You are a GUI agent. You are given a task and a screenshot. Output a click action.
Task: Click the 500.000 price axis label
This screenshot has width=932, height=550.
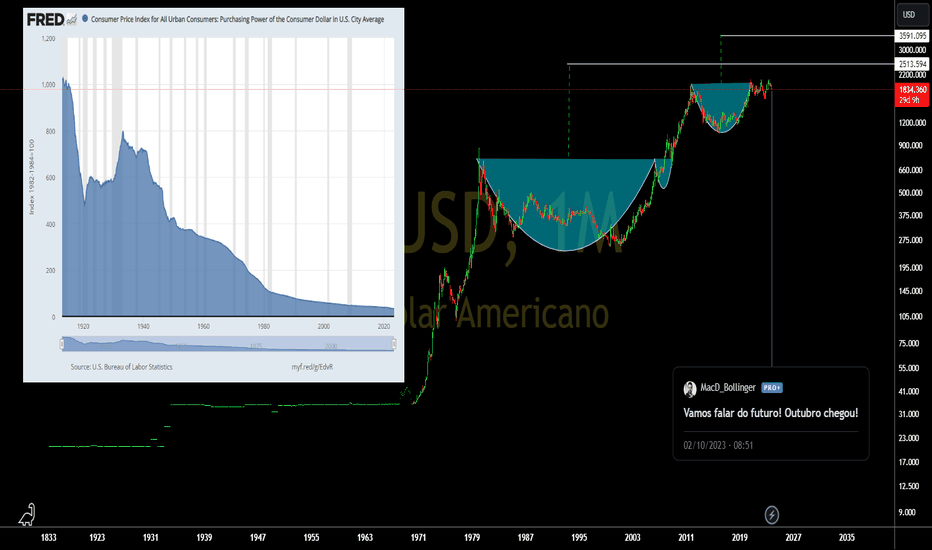[911, 193]
